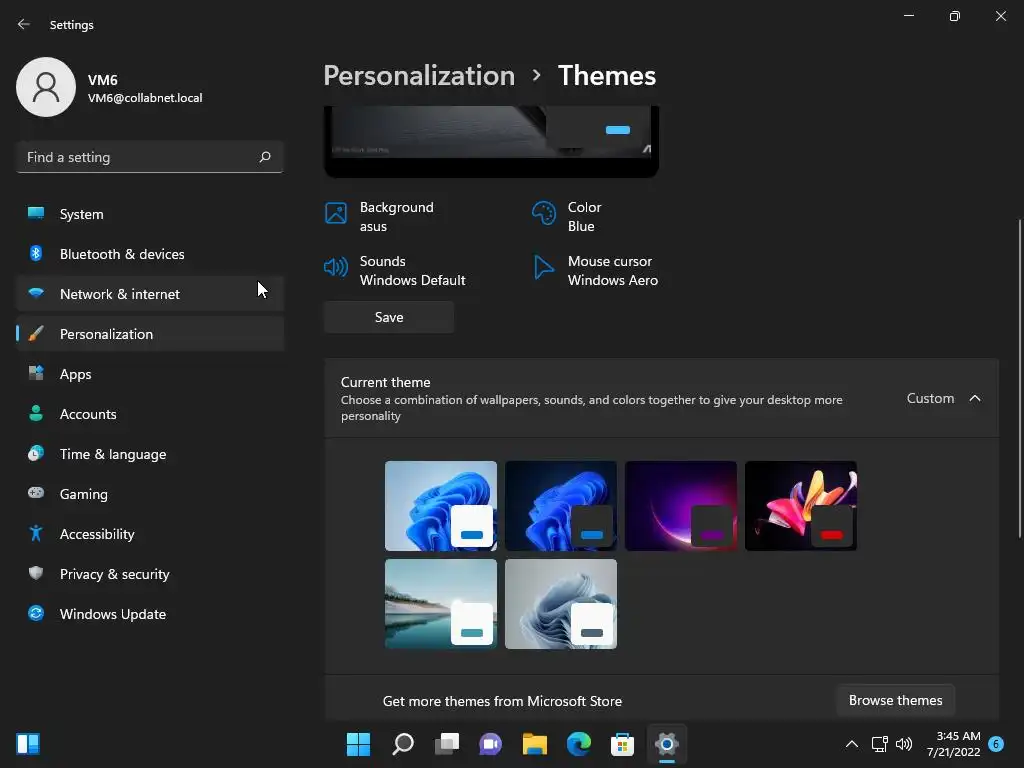Open Task View on taskbar
The image size is (1024, 768).
point(447,744)
